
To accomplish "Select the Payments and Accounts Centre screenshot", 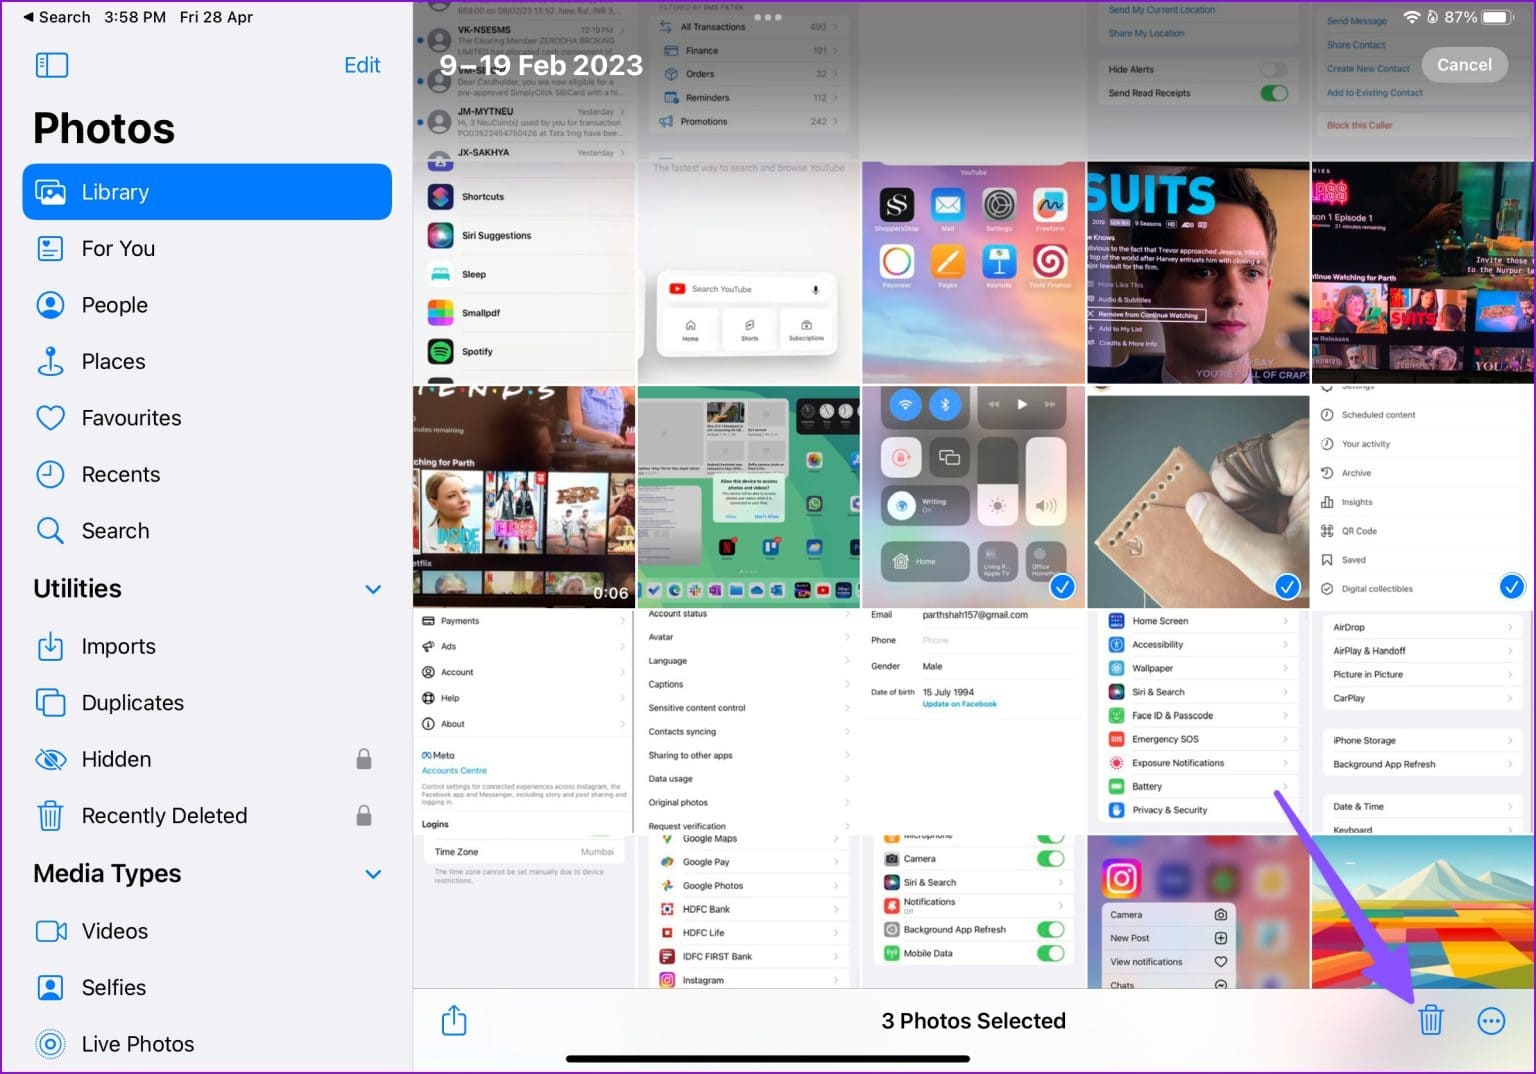I will 524,722.
